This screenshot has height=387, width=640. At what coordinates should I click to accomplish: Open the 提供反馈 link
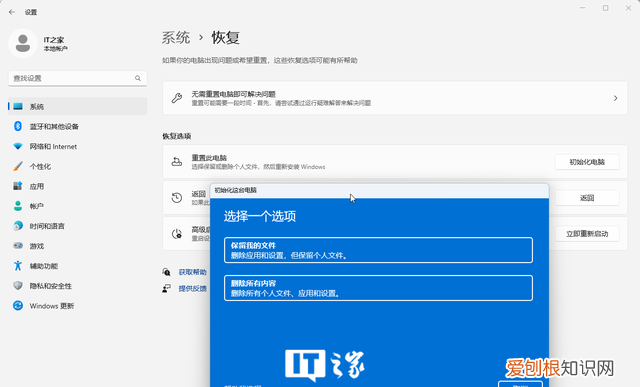192,289
